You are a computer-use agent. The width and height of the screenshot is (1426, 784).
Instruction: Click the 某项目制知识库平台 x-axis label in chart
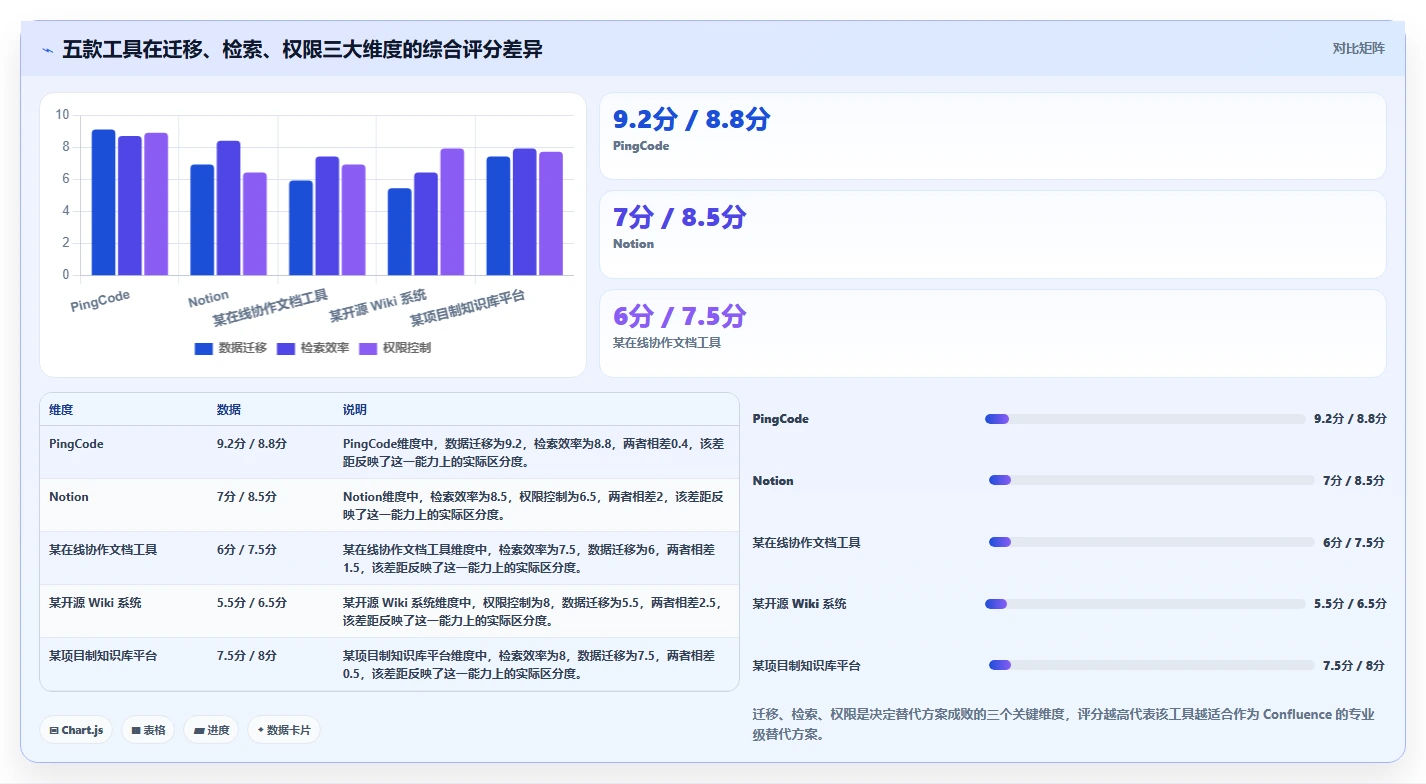pos(467,308)
